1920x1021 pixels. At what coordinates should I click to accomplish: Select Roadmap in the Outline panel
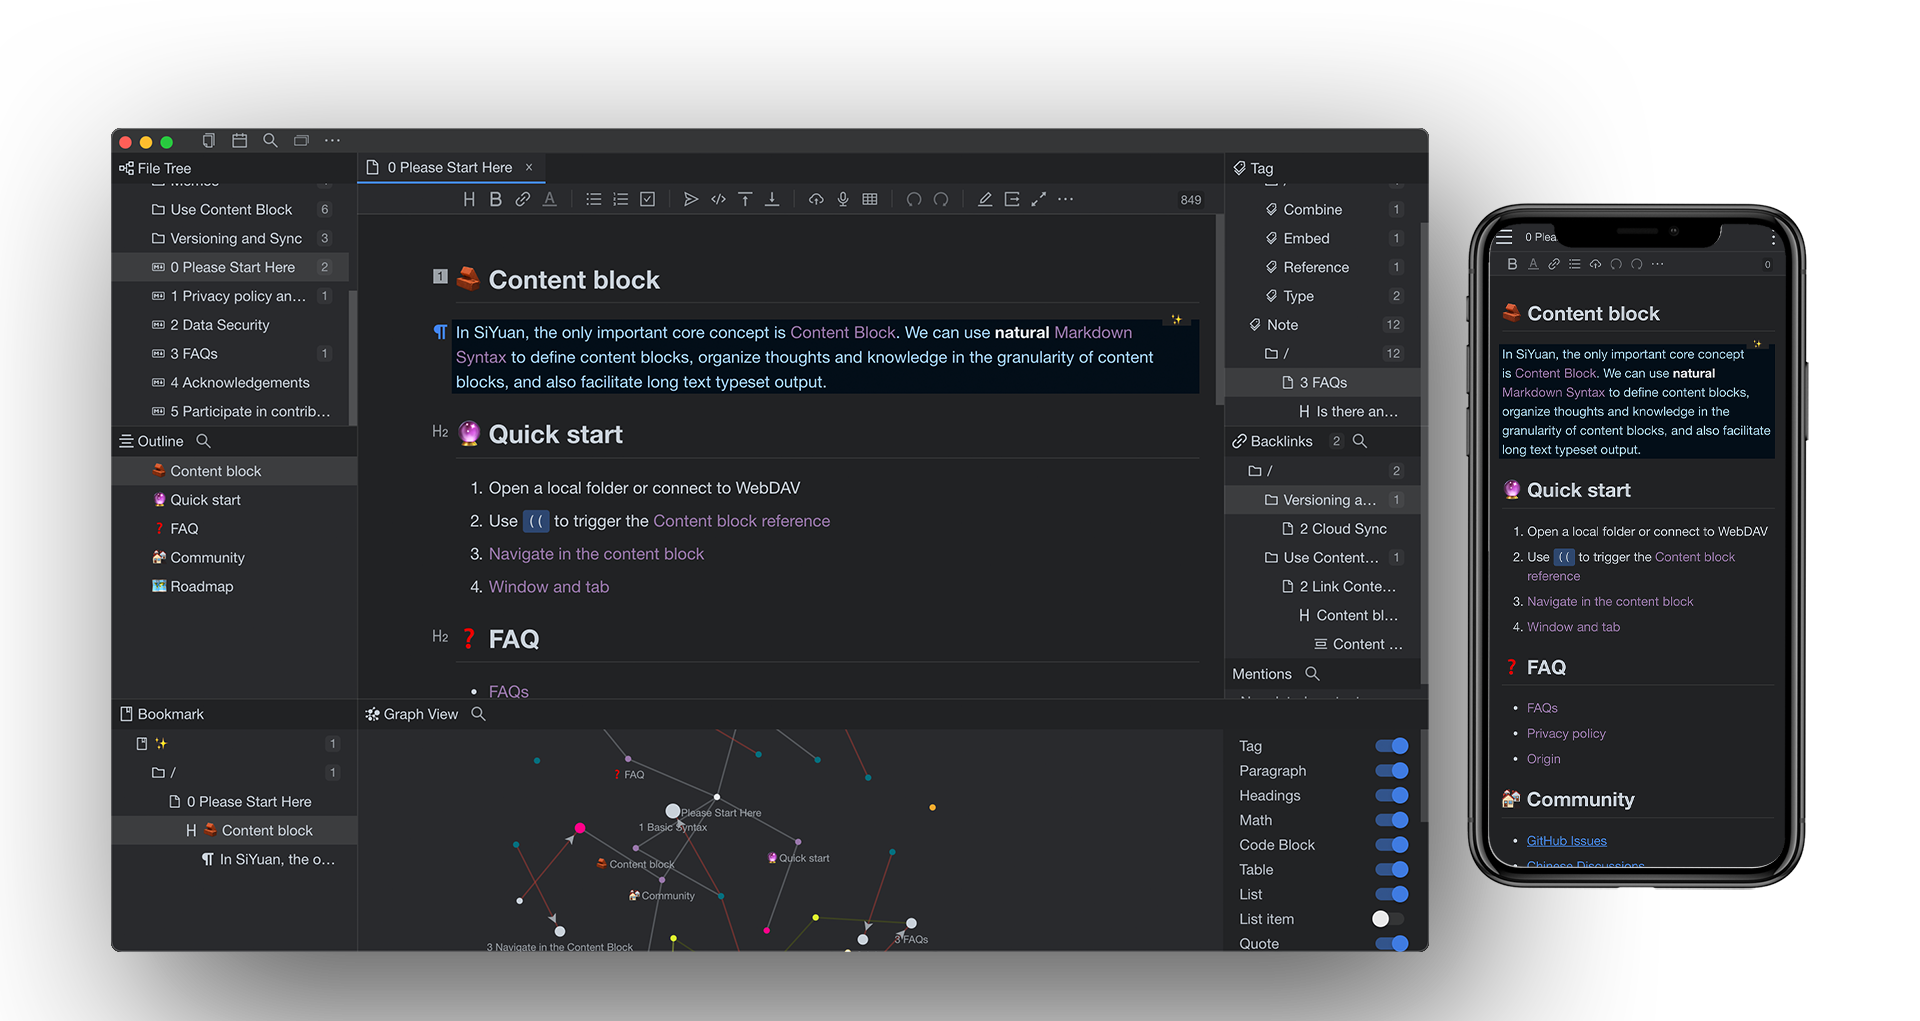234,587
